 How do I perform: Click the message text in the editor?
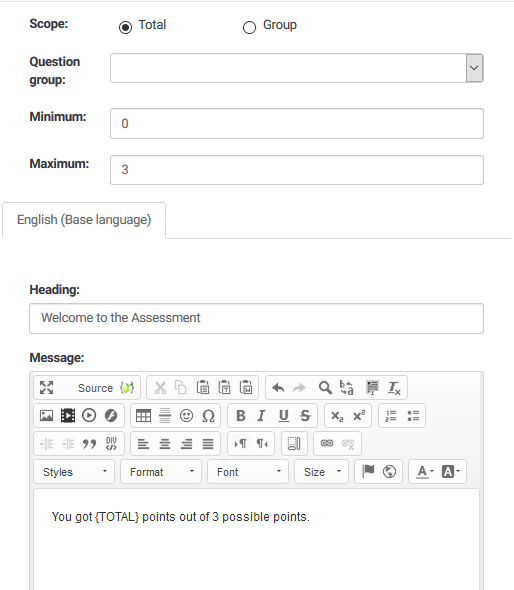pyautogui.click(x=181, y=517)
